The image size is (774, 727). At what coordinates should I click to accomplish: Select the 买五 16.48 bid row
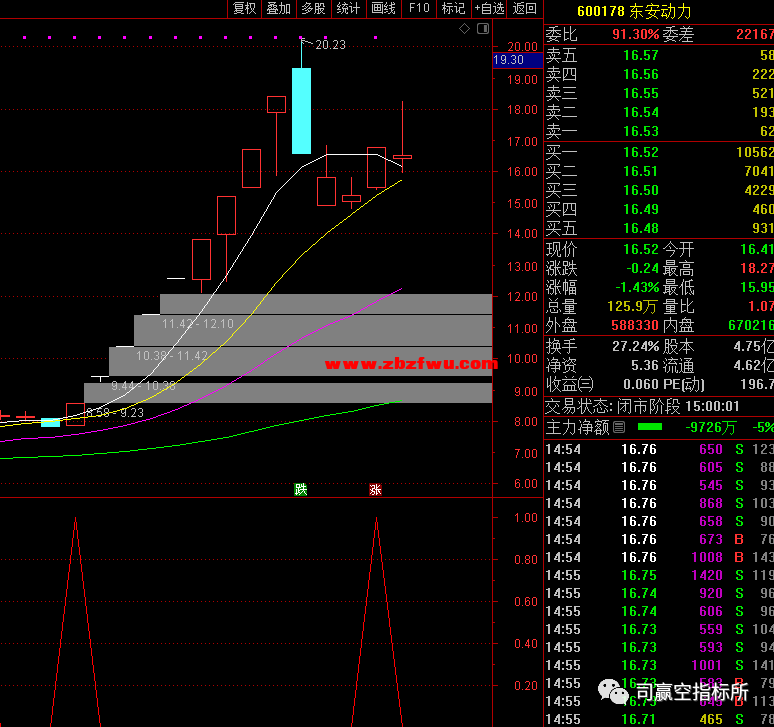659,228
